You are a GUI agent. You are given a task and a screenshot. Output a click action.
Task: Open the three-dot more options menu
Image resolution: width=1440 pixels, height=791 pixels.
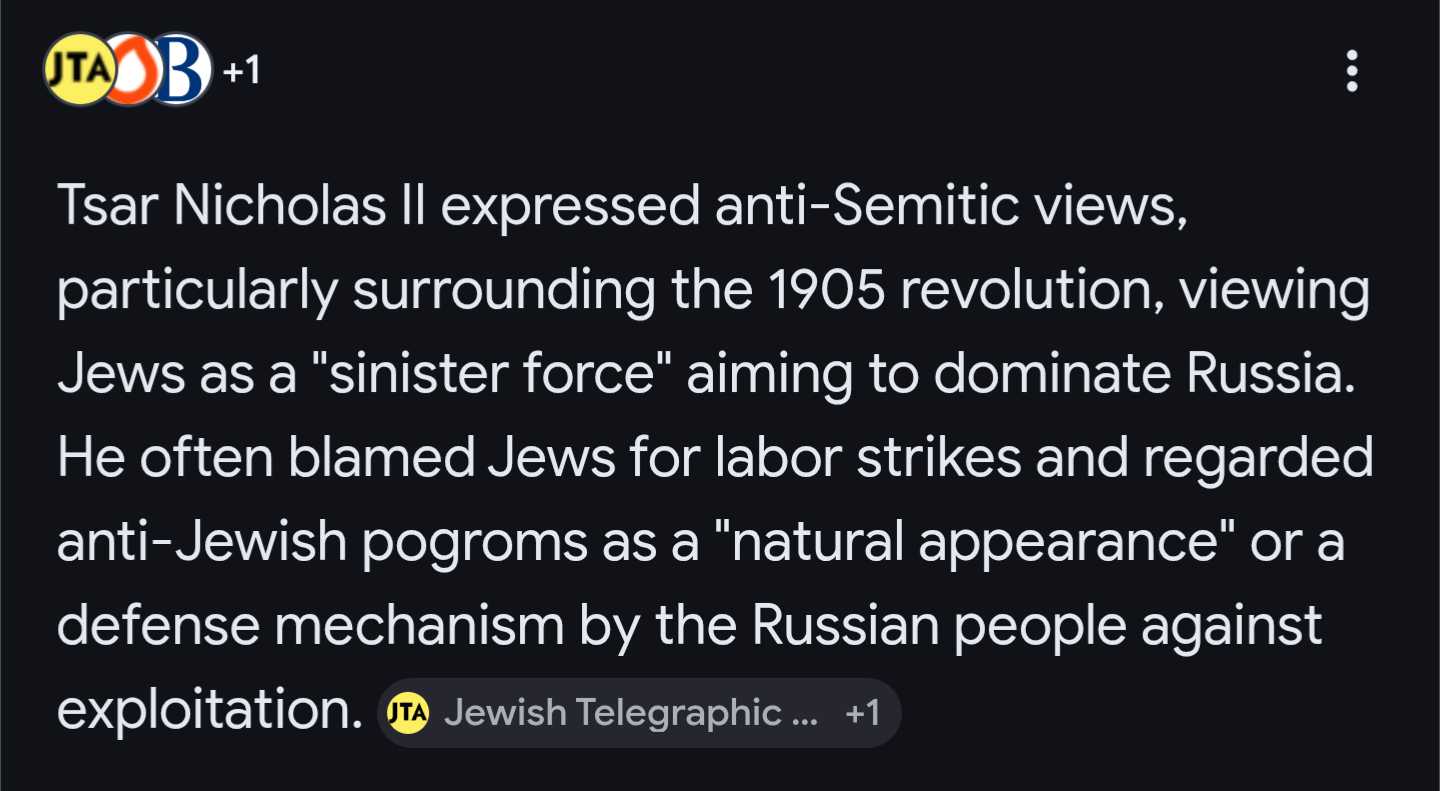click(x=1352, y=71)
